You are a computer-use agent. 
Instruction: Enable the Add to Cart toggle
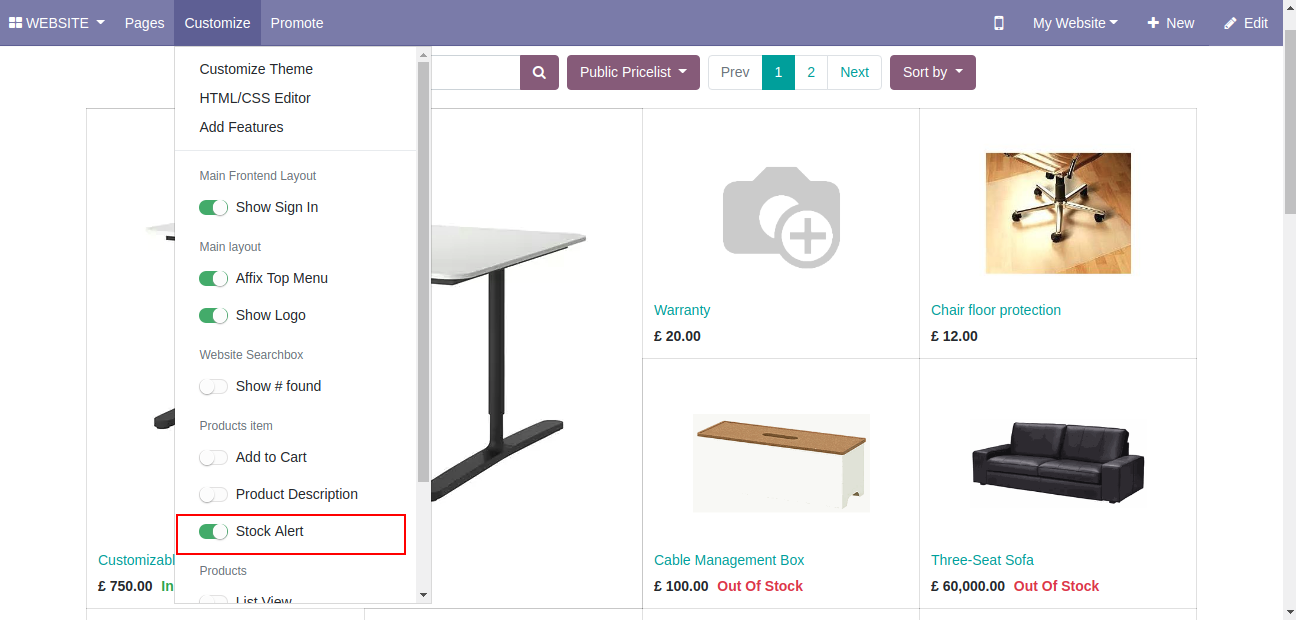[x=213, y=457]
